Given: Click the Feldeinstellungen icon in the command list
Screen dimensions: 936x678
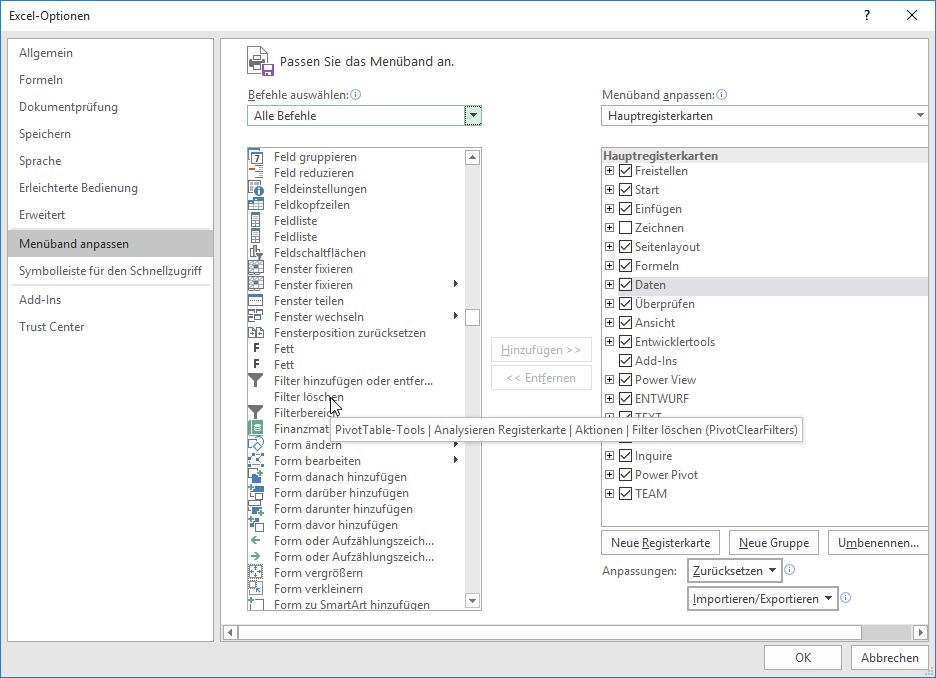Looking at the screenshot, I should (255, 189).
